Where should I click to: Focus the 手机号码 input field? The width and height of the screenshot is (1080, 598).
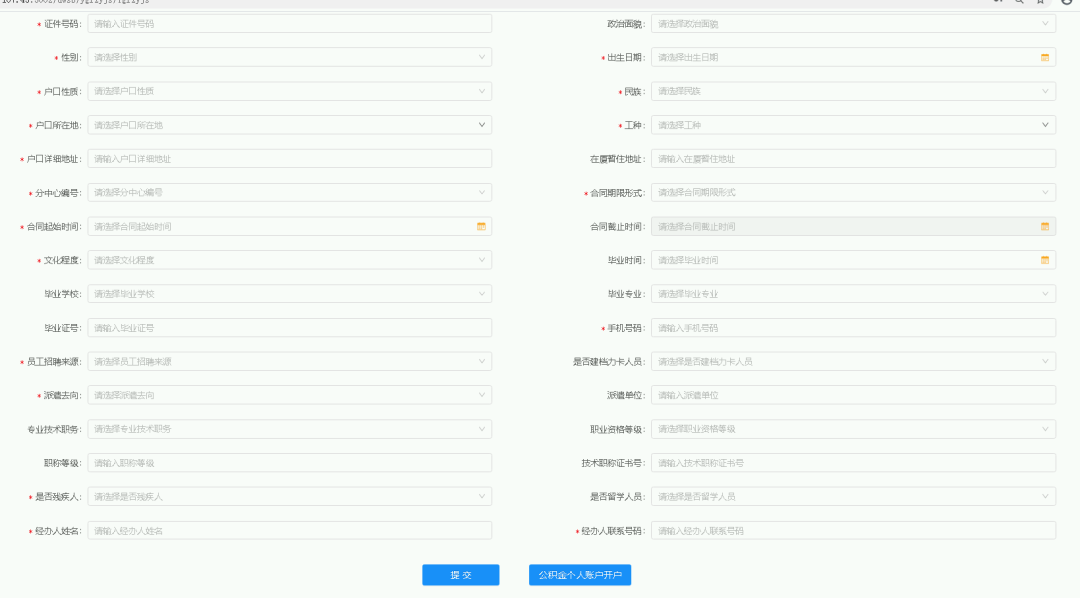853,327
